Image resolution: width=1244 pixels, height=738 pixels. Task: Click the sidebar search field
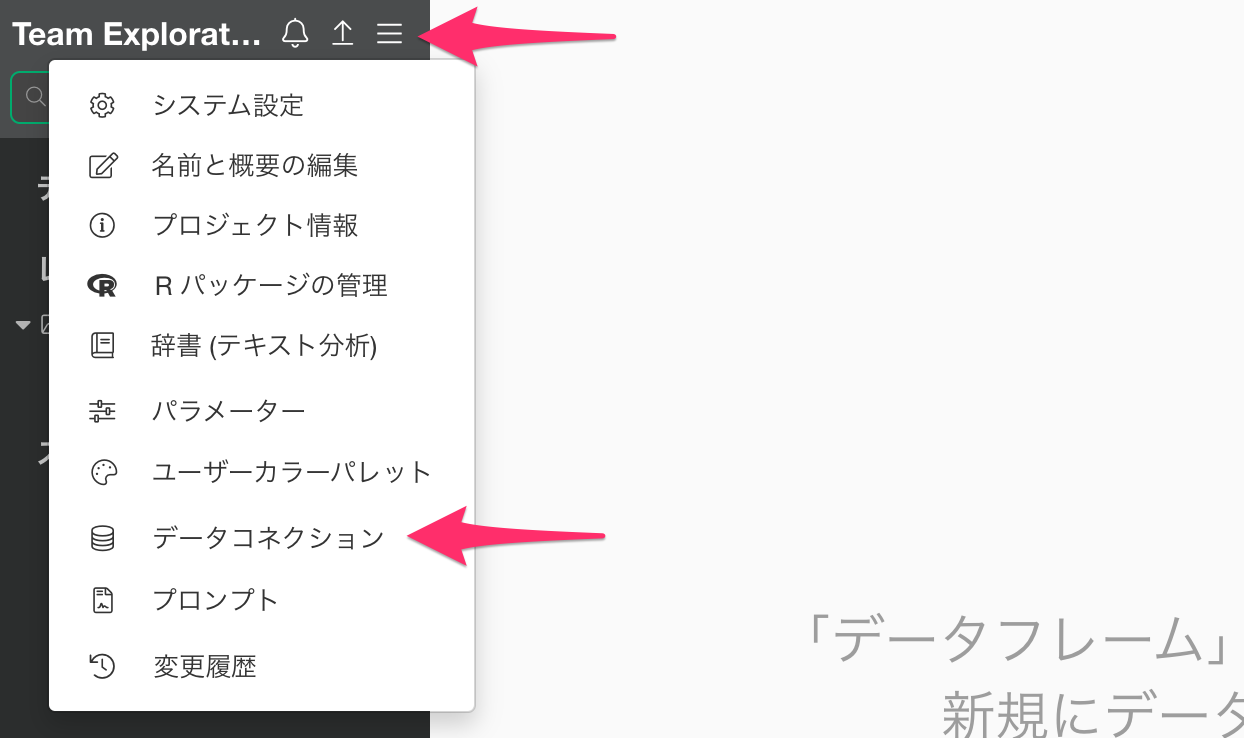point(30,97)
